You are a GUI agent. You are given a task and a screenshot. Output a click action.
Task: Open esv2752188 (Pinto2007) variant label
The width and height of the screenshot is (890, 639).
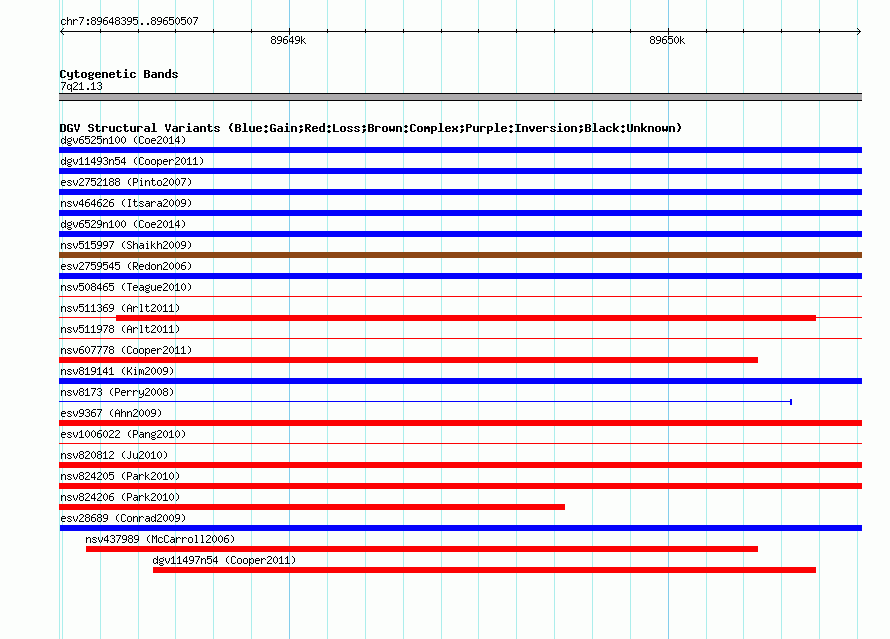coord(126,182)
